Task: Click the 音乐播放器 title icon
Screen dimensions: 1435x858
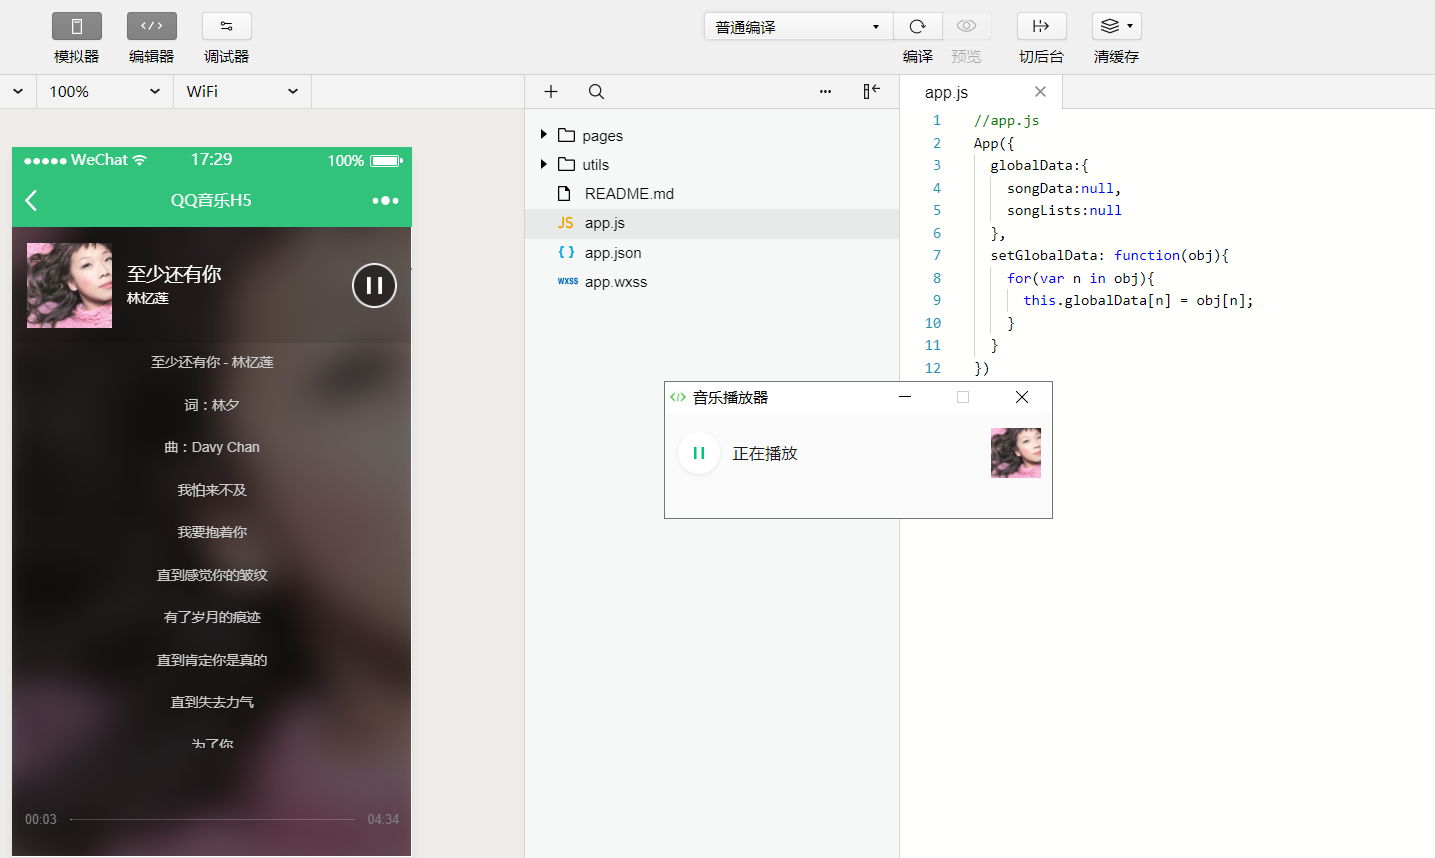Action: (x=678, y=397)
